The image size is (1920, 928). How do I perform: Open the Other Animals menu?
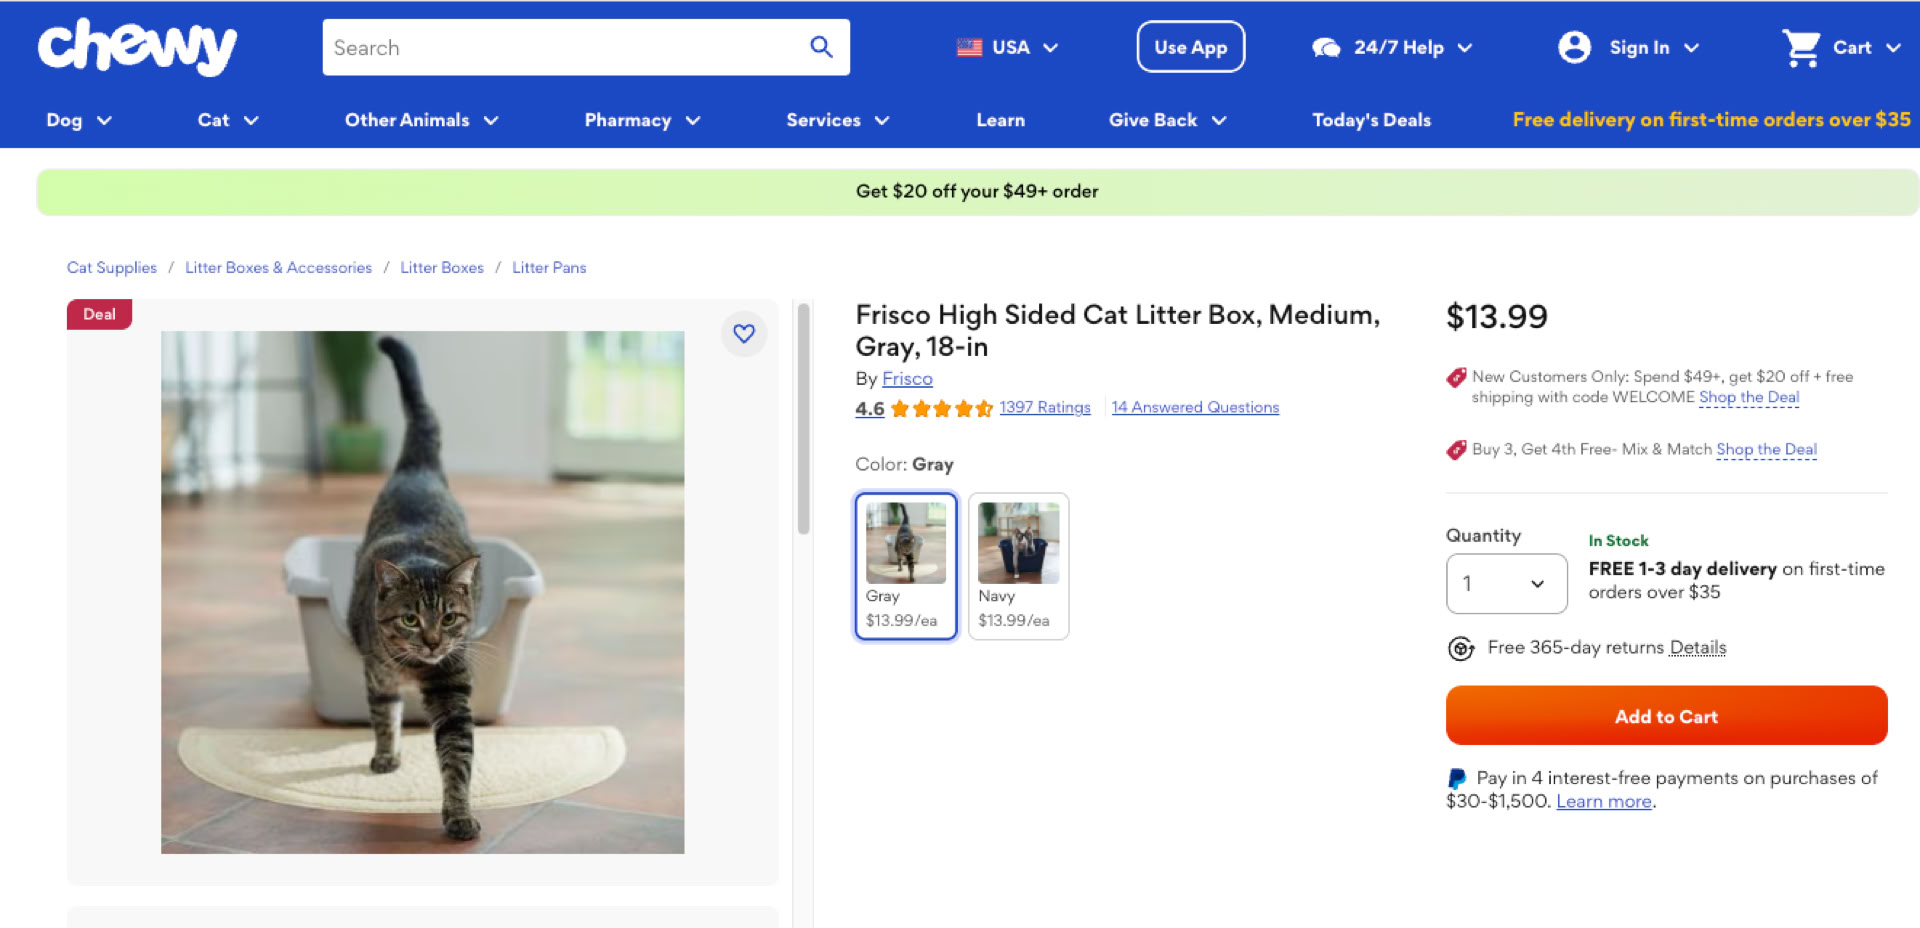click(422, 120)
